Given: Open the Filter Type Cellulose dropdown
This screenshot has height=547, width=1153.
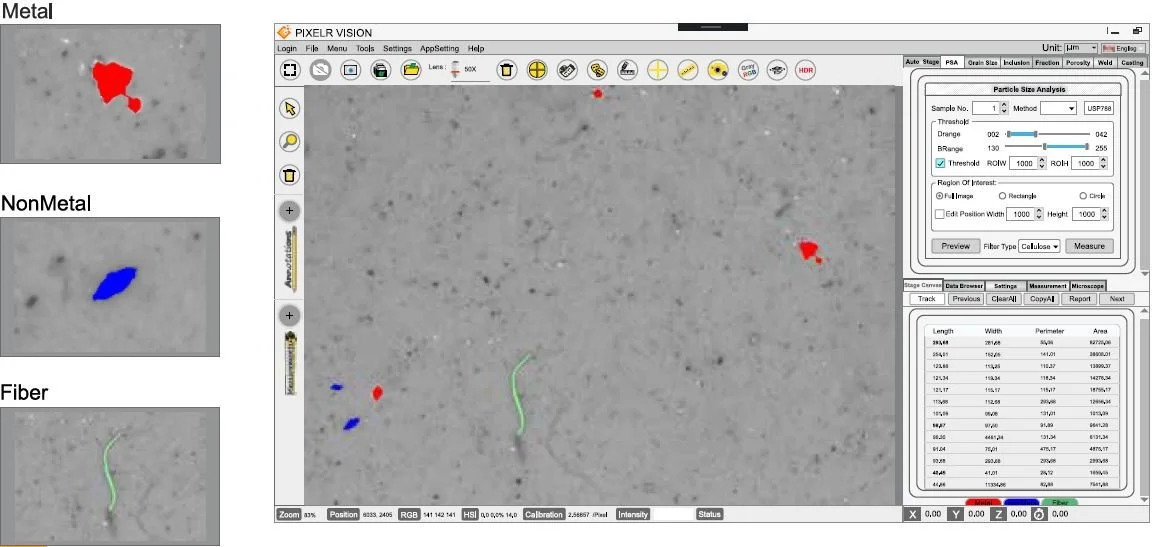Looking at the screenshot, I should point(1039,246).
